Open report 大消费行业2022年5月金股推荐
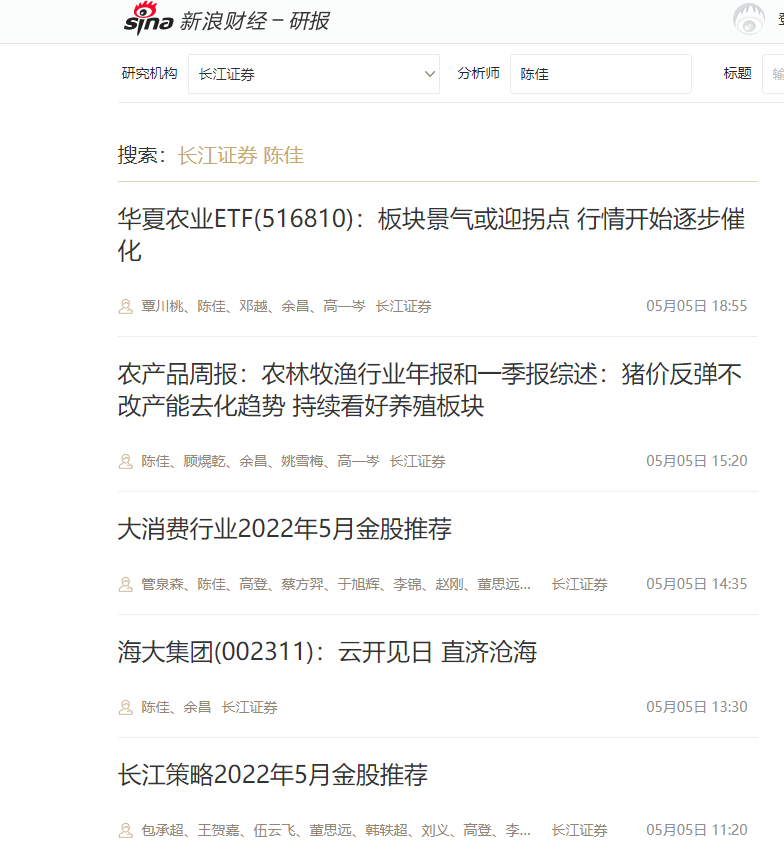Image resolution: width=784 pixels, height=854 pixels. [x=284, y=529]
